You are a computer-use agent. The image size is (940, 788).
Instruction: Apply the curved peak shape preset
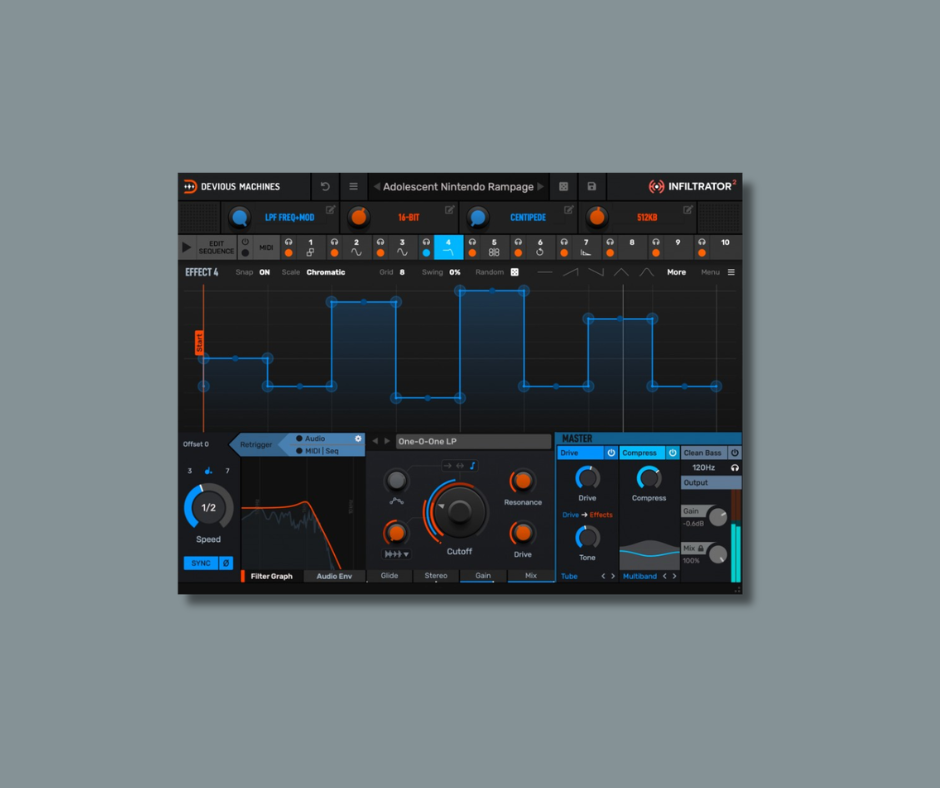[x=646, y=272]
